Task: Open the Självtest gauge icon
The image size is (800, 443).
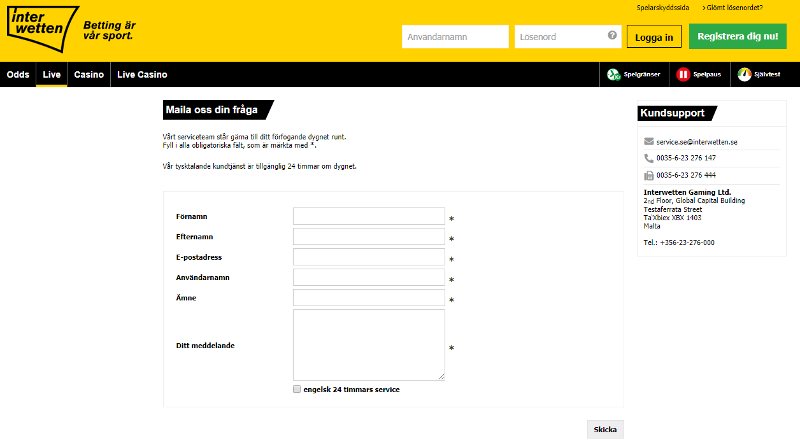Action: (744, 75)
